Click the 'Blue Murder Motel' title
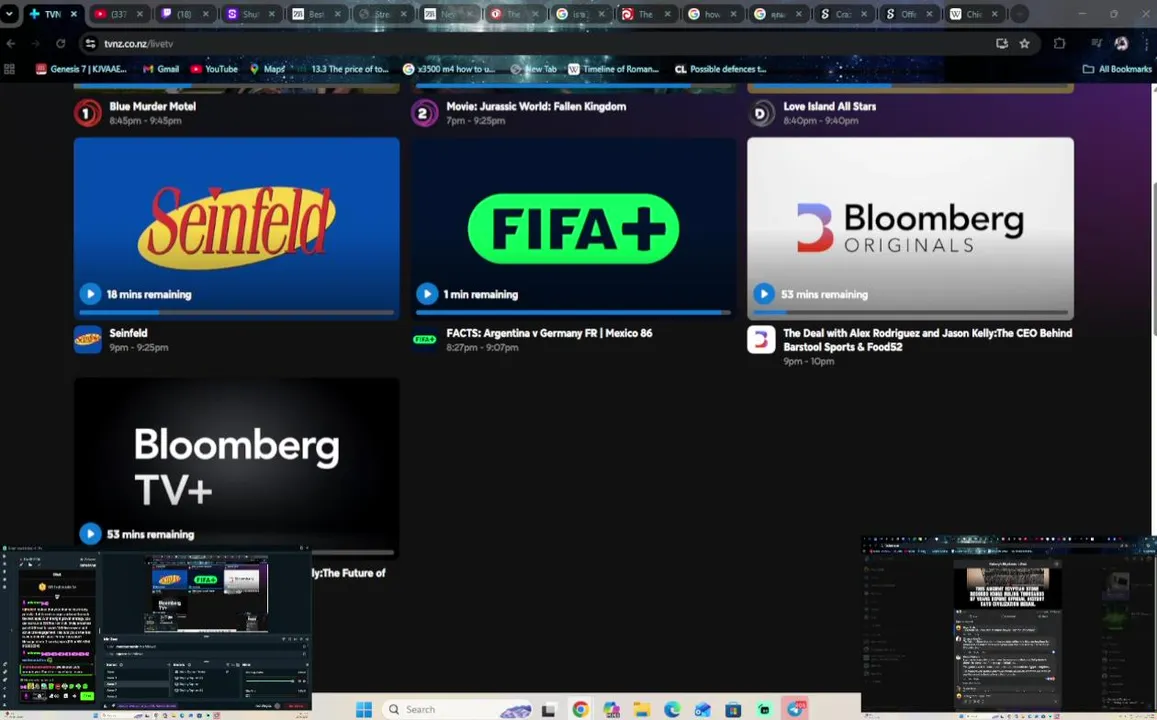This screenshot has height=720, width=1157. point(153,106)
